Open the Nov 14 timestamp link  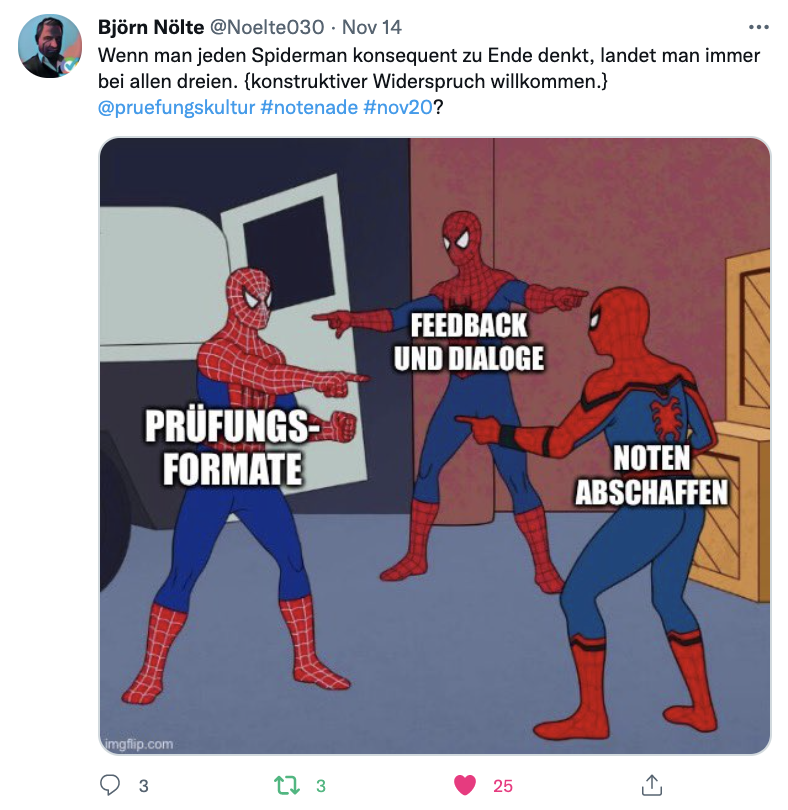point(372,27)
